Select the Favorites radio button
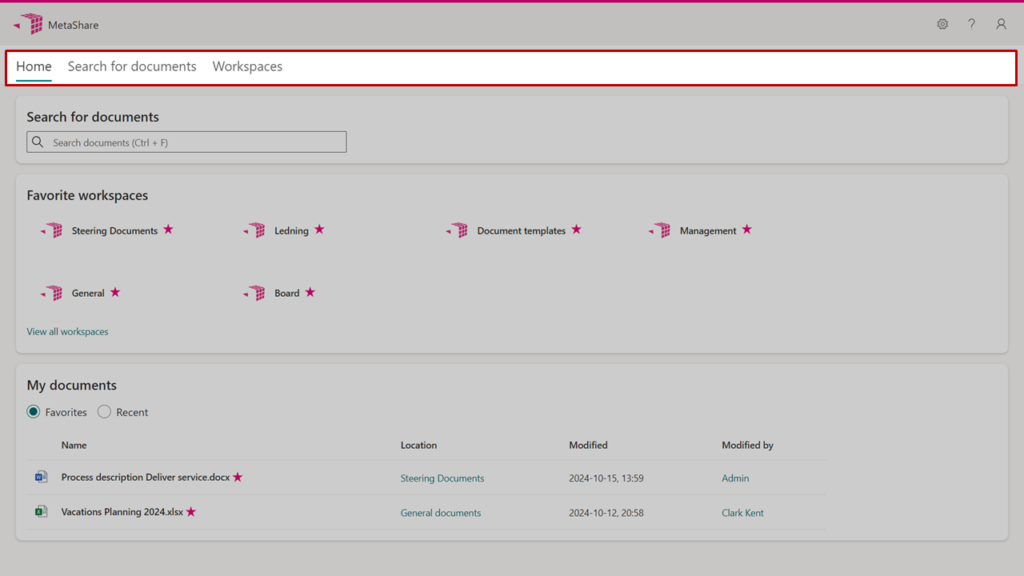1024x576 pixels. 34,412
